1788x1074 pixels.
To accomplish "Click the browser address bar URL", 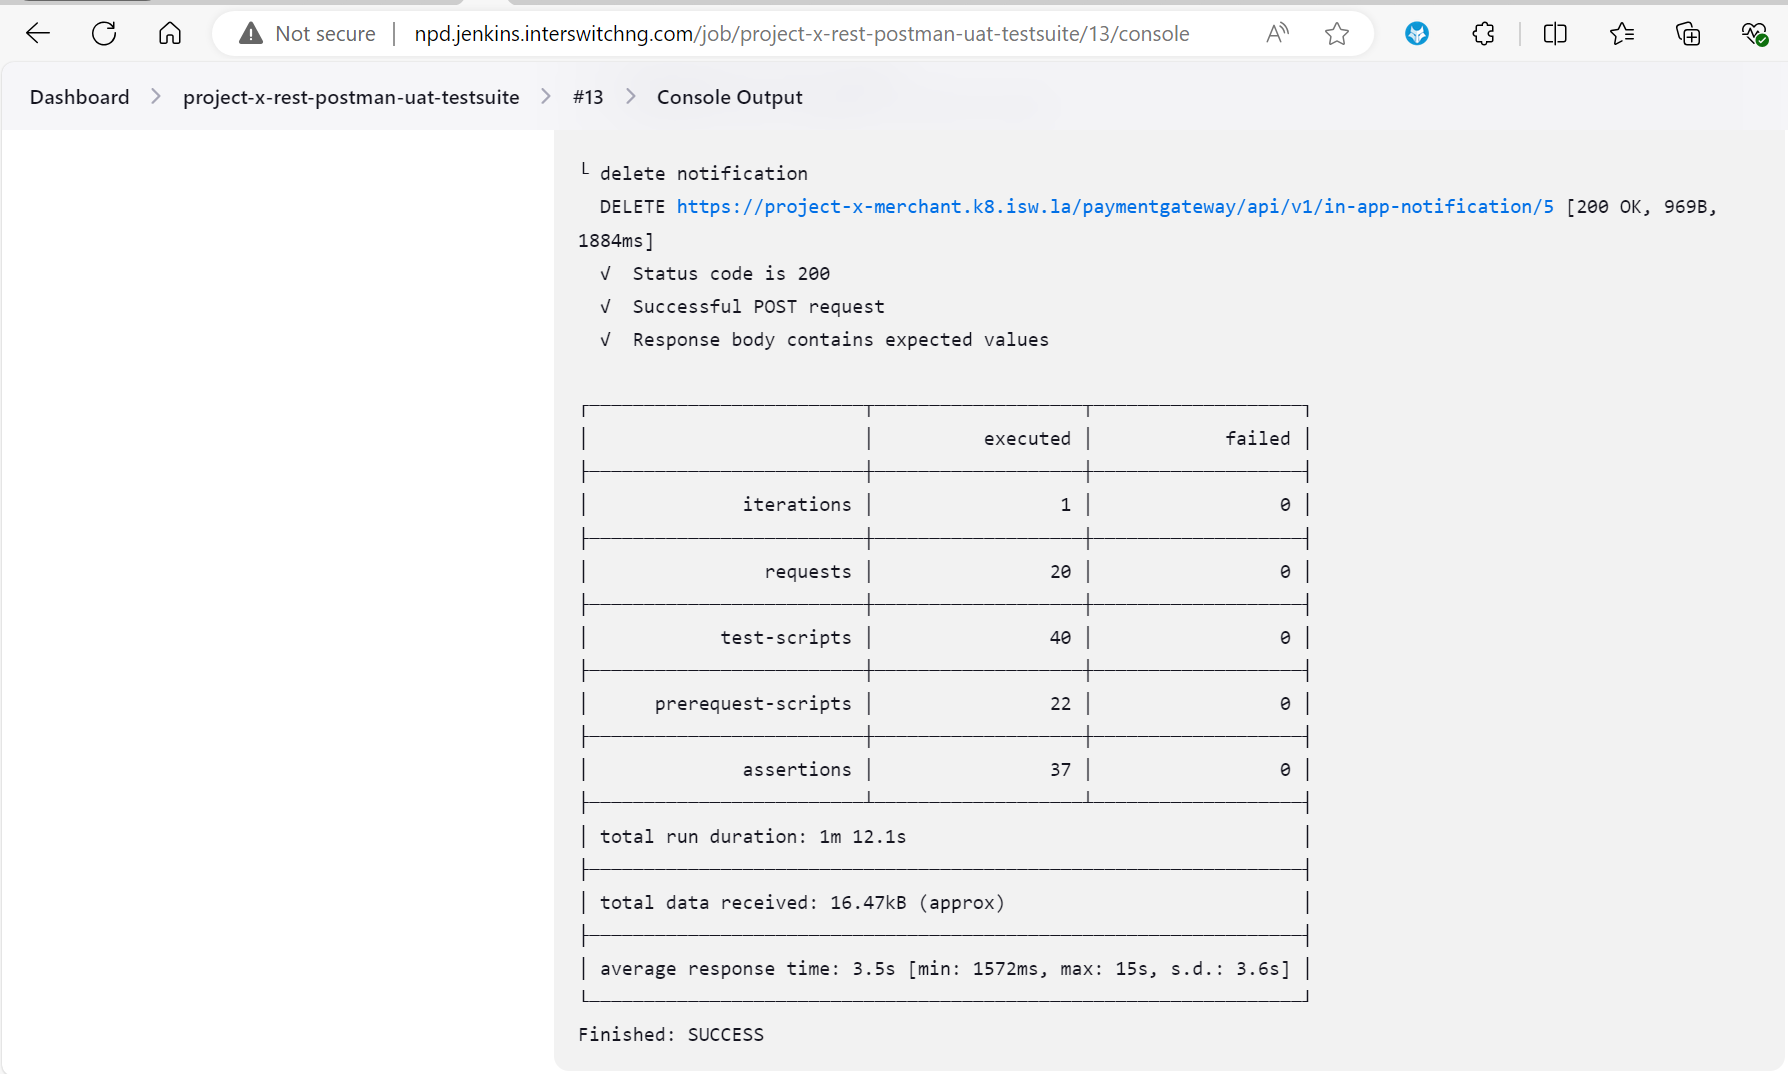I will tap(801, 34).
